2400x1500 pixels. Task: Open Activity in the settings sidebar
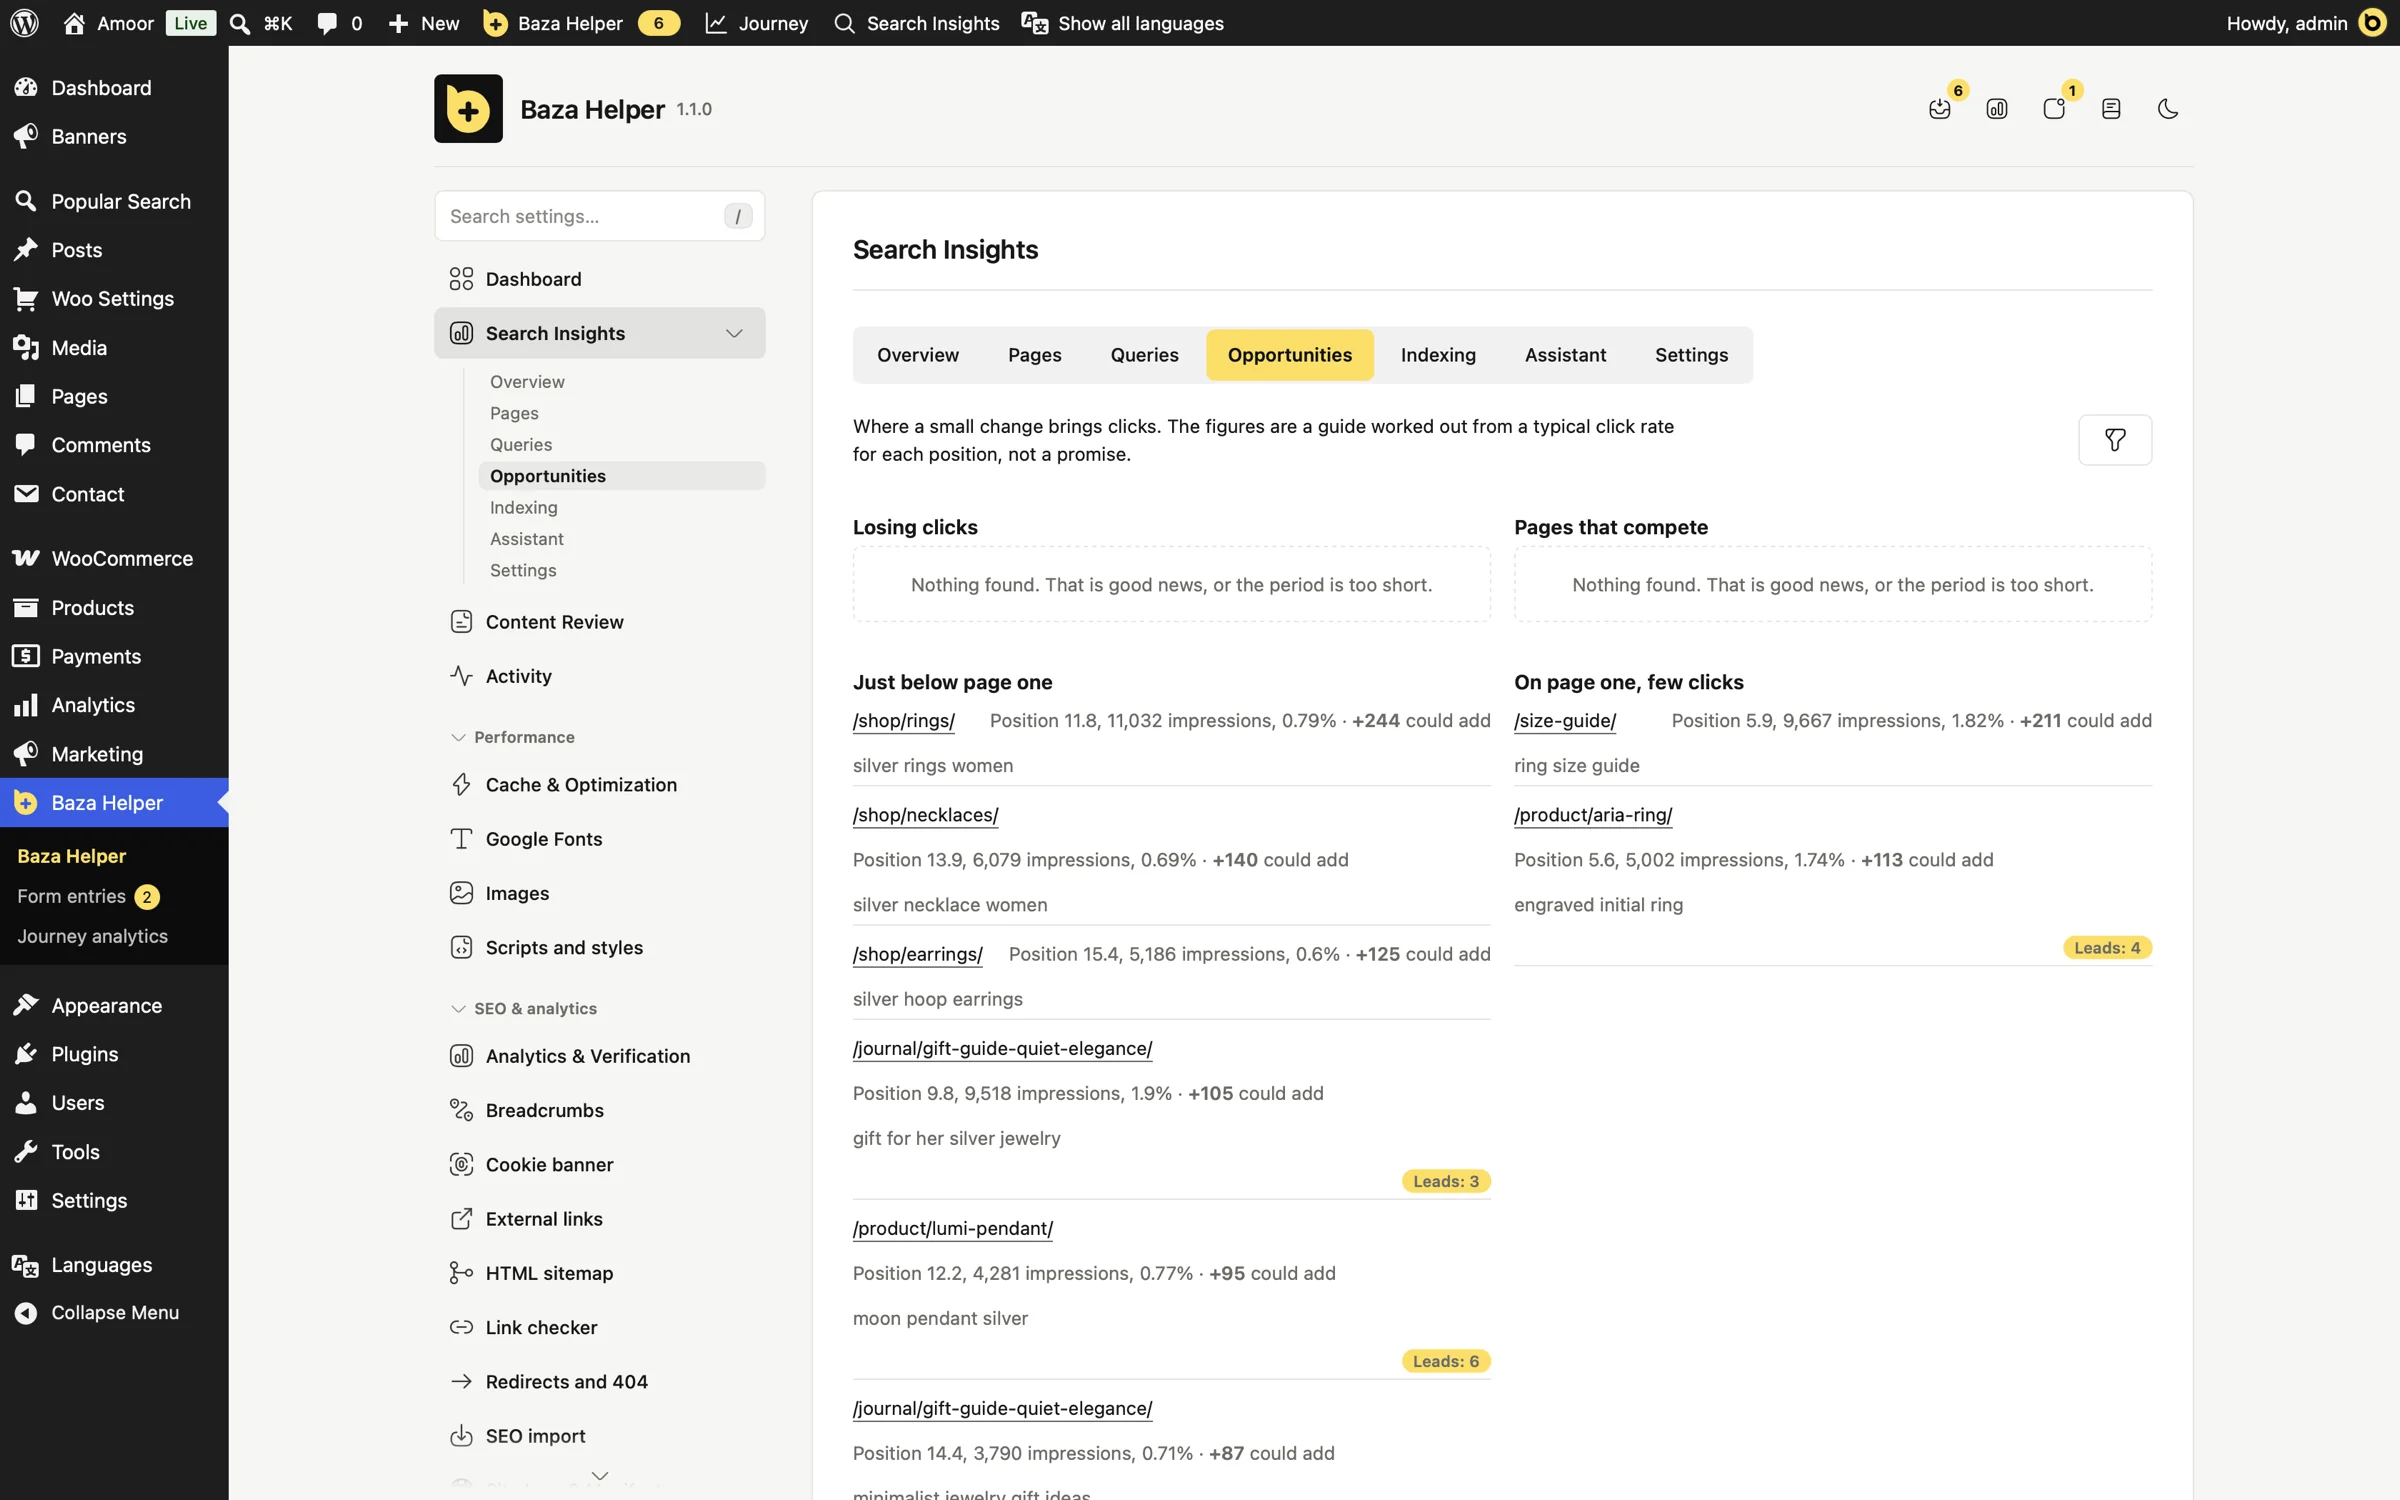coord(600,676)
